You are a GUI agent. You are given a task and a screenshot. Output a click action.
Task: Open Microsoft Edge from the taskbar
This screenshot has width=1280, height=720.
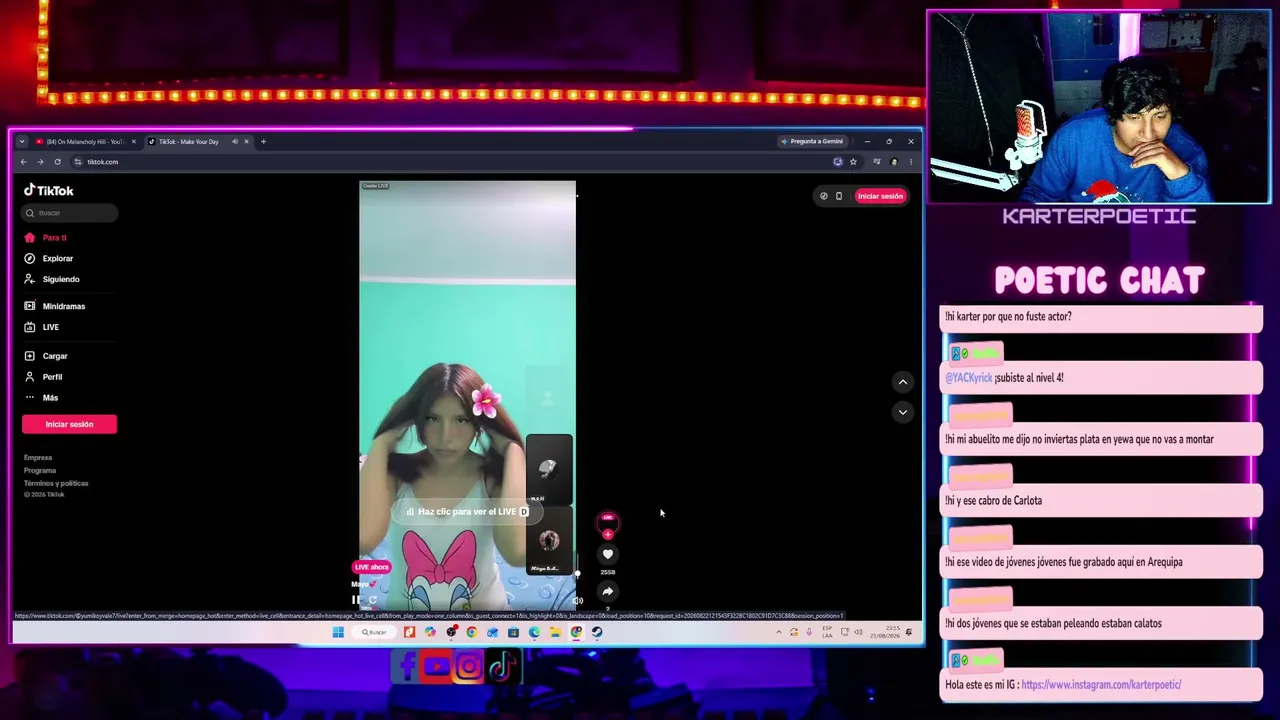pyautogui.click(x=534, y=632)
